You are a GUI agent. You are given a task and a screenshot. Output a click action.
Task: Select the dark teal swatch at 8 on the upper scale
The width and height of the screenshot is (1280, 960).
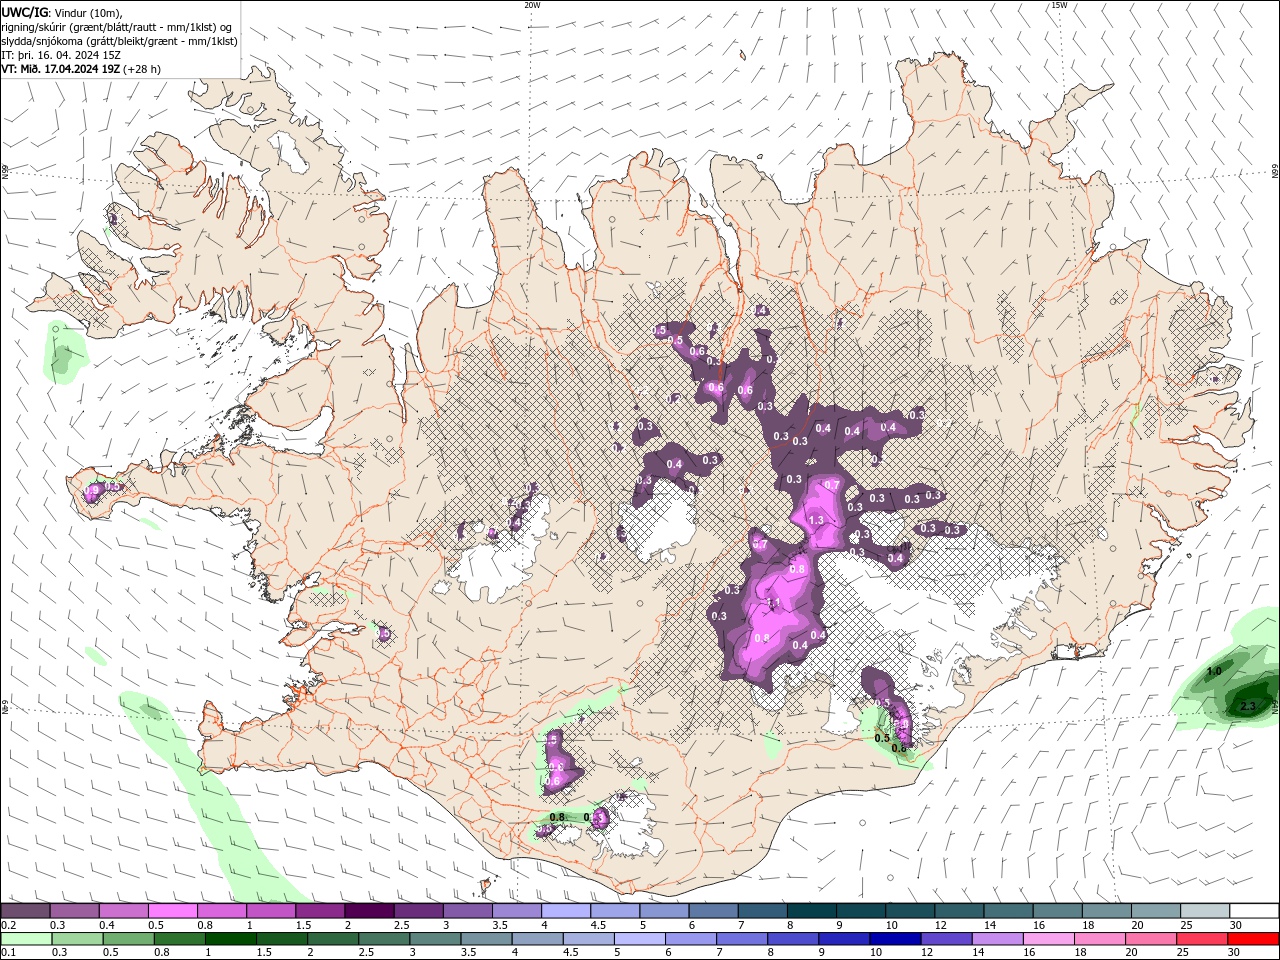(812, 910)
